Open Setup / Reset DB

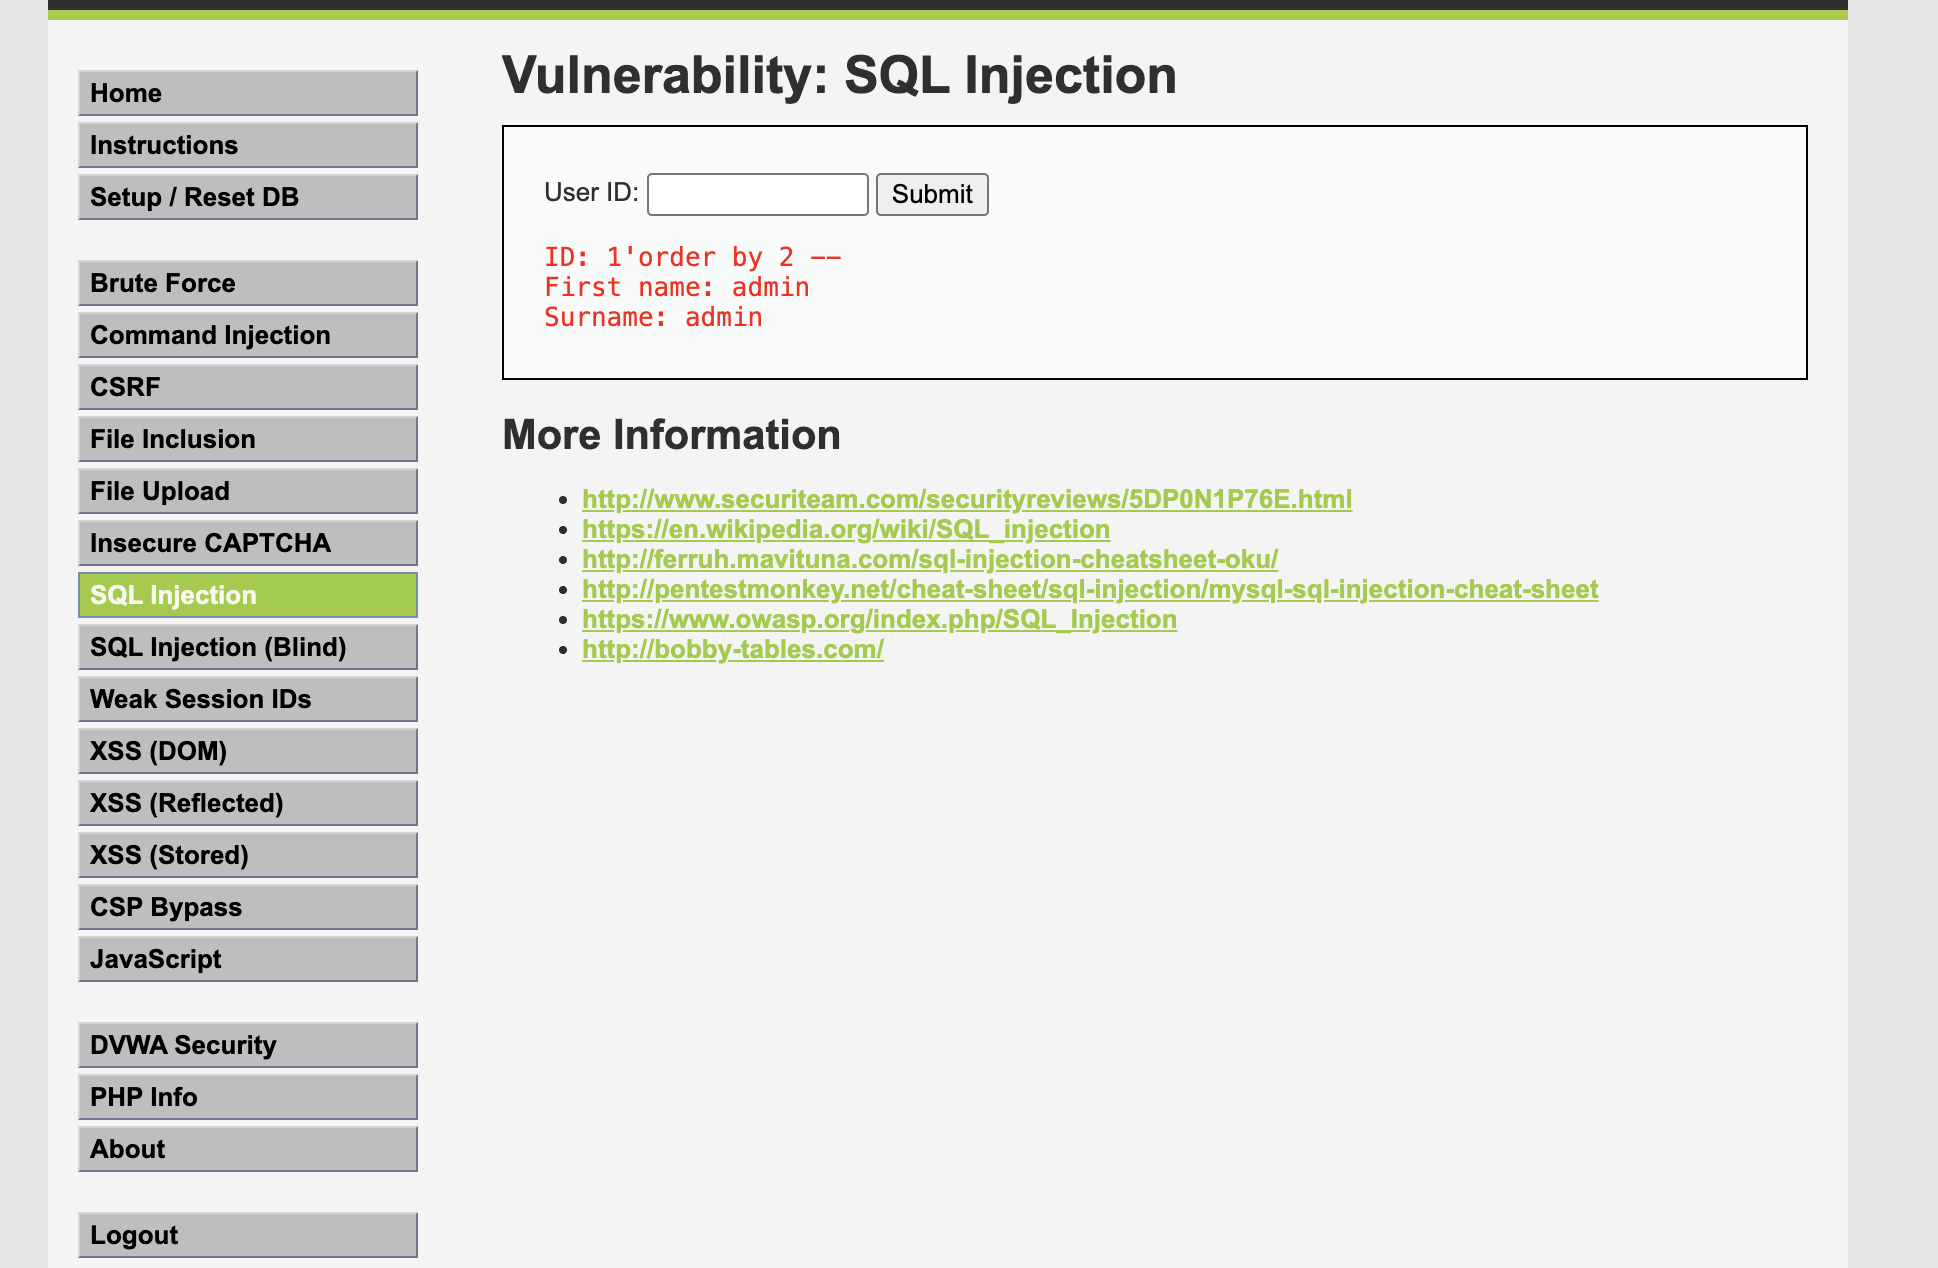coord(247,197)
